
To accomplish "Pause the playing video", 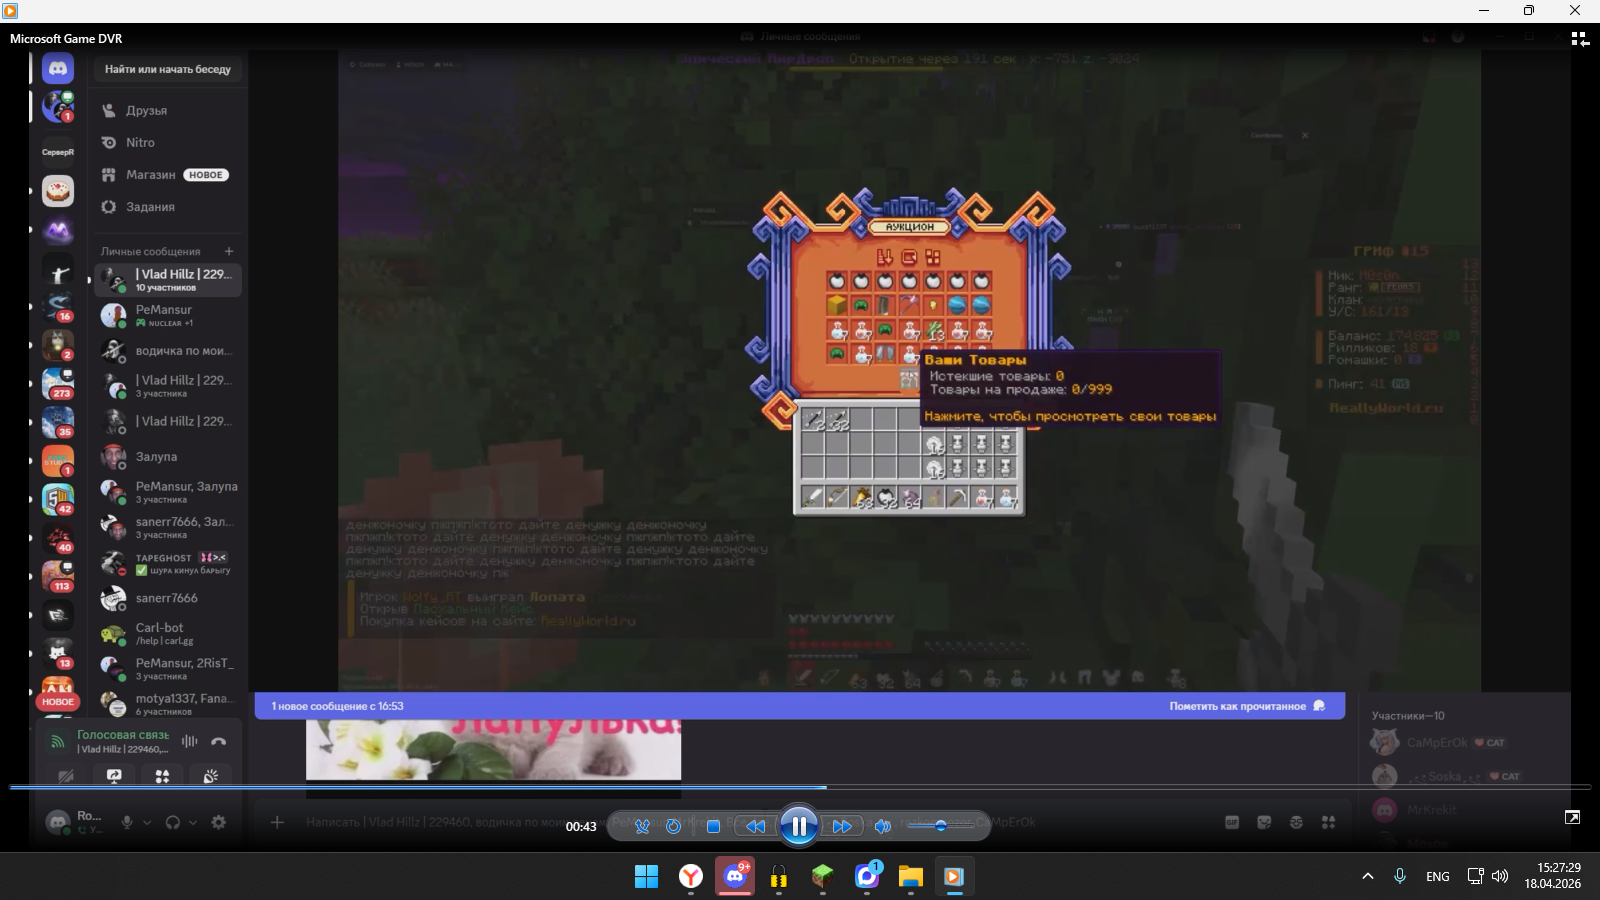I will 798,826.
